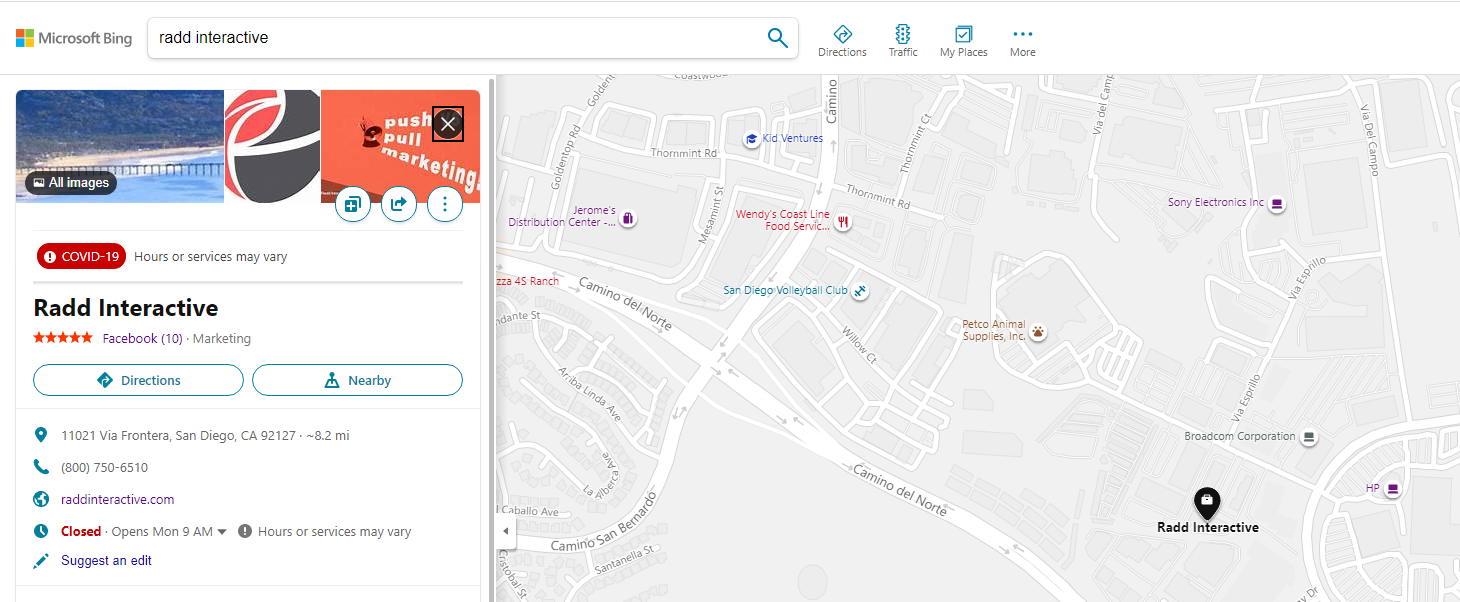
Task: Click the Sony Electronics Inc label
Action: tap(1216, 202)
